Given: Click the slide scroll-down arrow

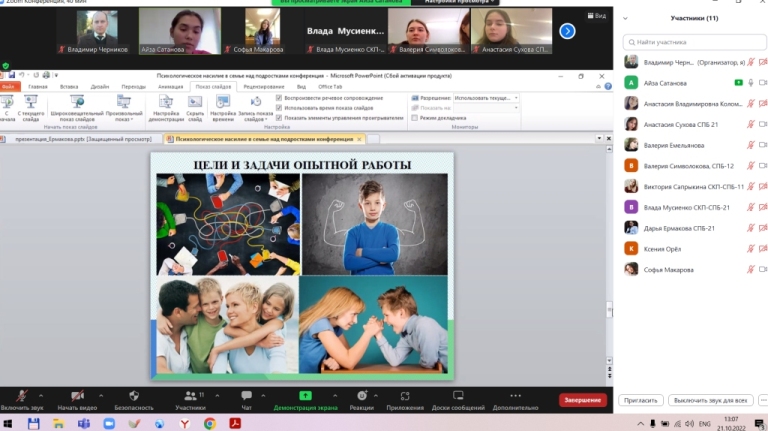Looking at the screenshot, I should 609,360.
